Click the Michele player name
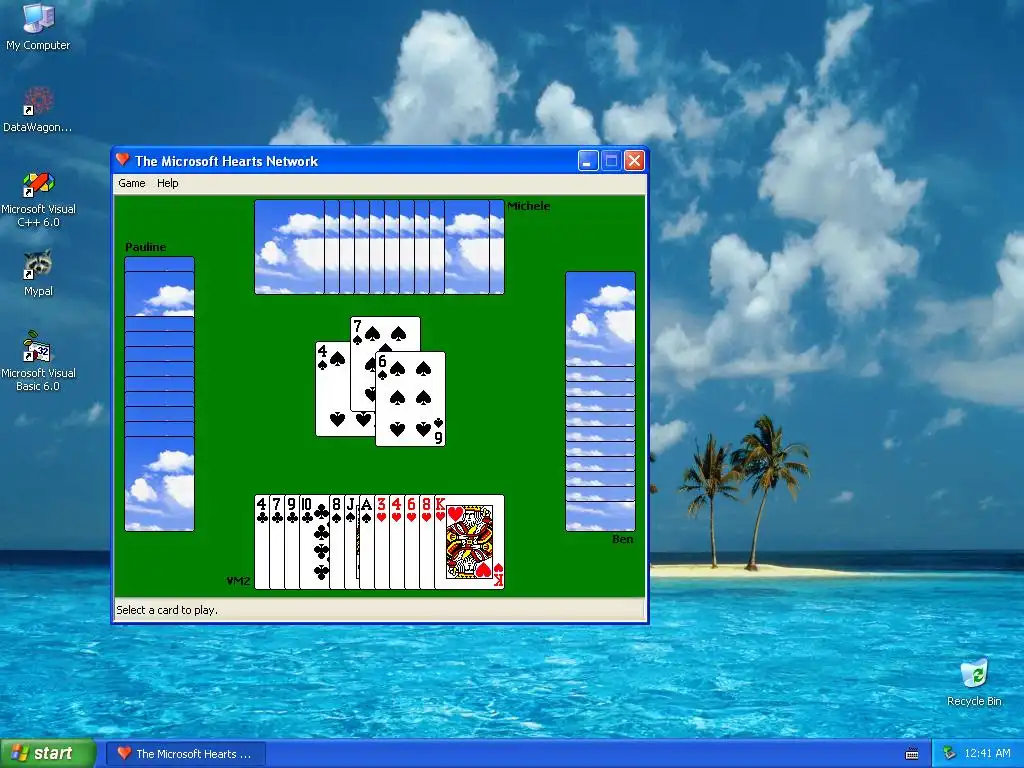 click(x=528, y=206)
